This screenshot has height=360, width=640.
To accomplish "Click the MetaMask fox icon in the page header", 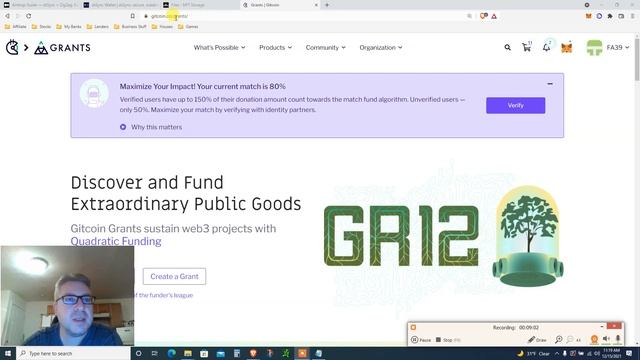I will [567, 48].
